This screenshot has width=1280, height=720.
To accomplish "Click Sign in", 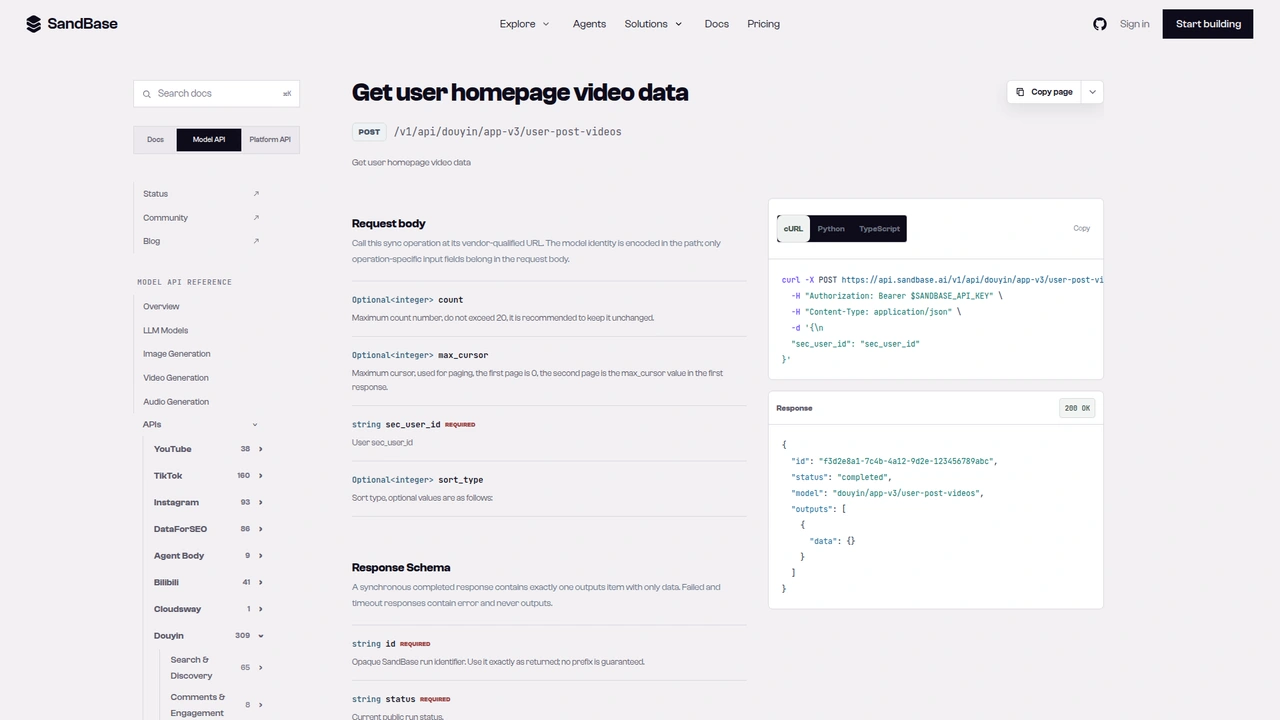I will click(x=1134, y=24).
